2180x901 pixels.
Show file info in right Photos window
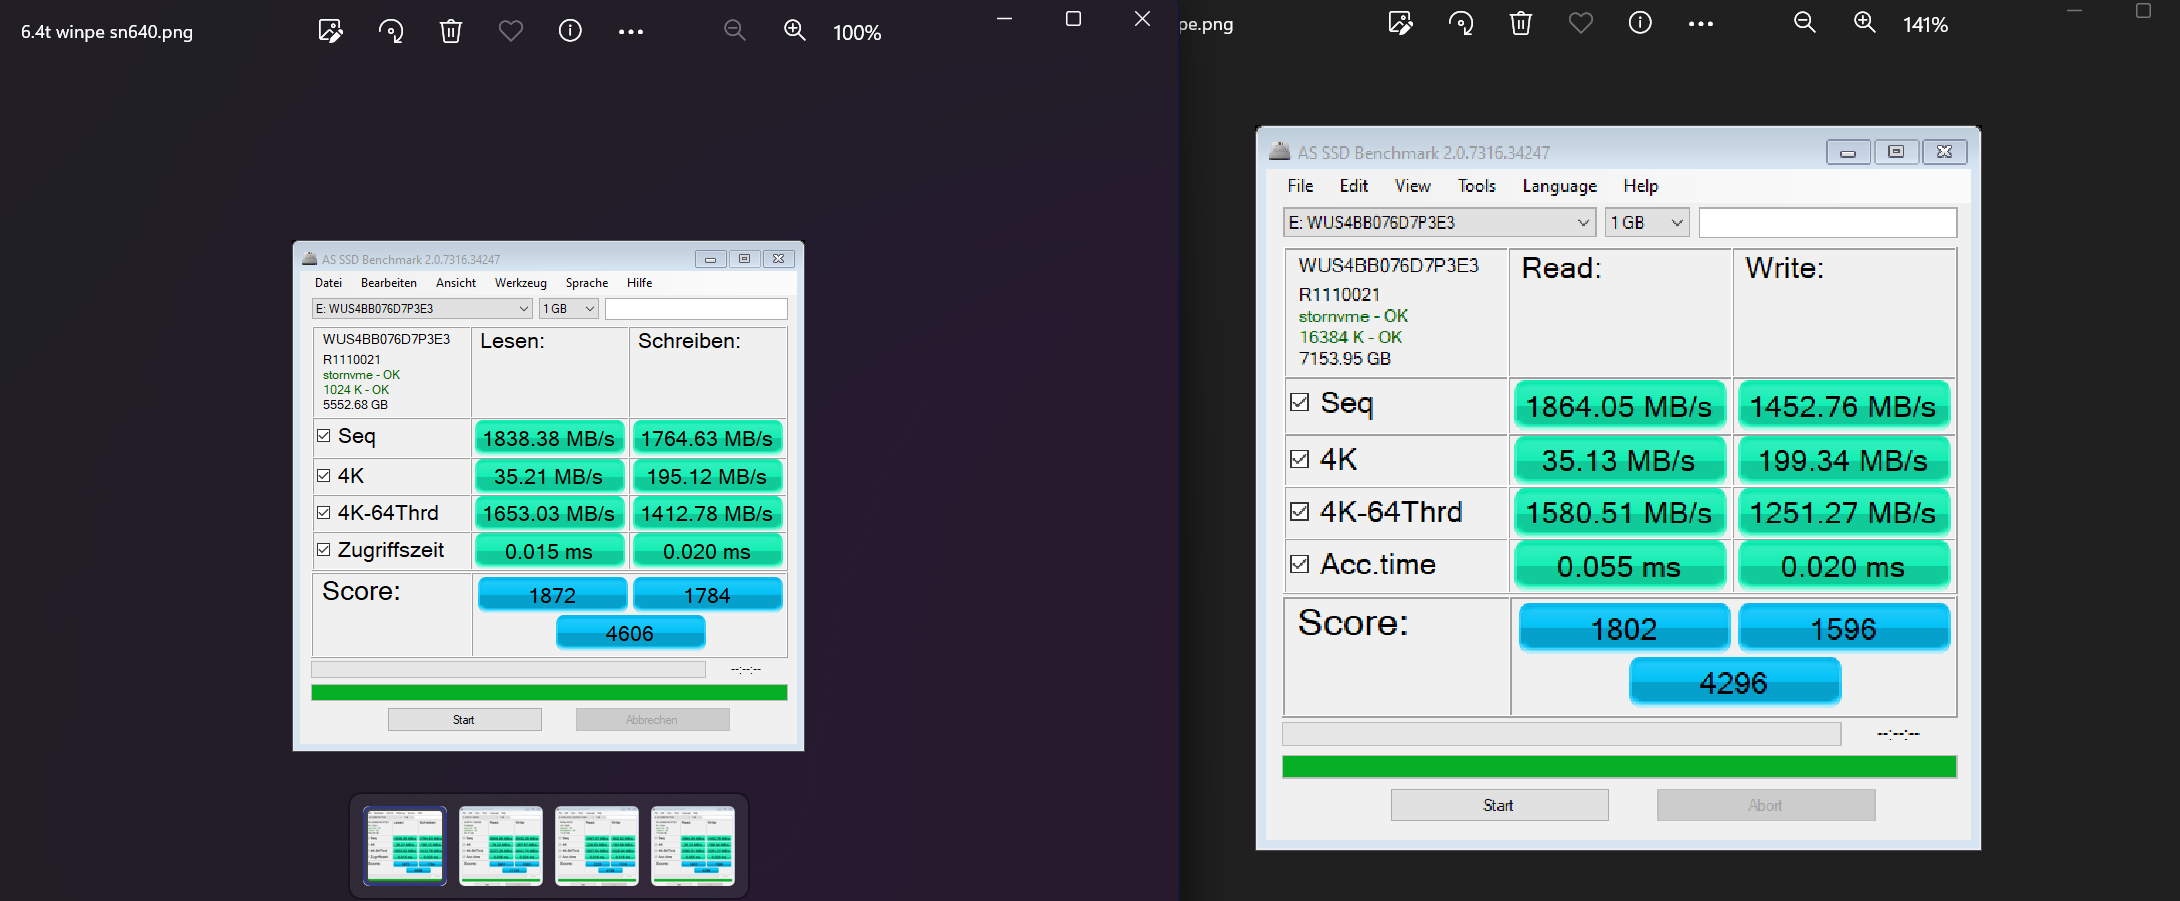1640,23
